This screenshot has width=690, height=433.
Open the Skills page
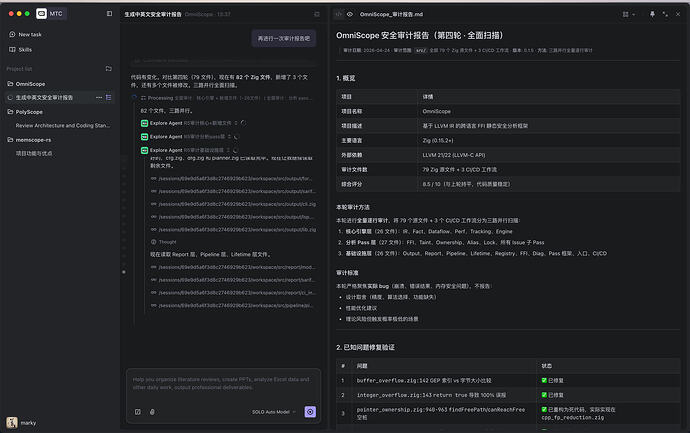(21, 50)
